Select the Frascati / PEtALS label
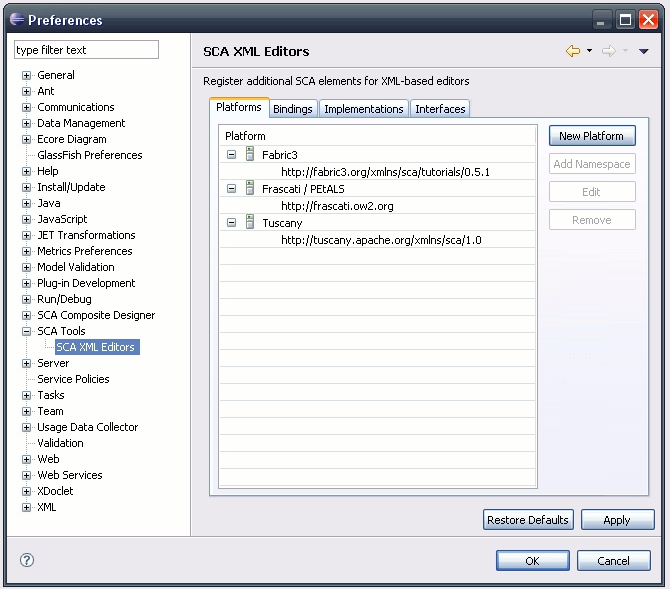Image resolution: width=670 pixels, height=589 pixels. (x=303, y=189)
